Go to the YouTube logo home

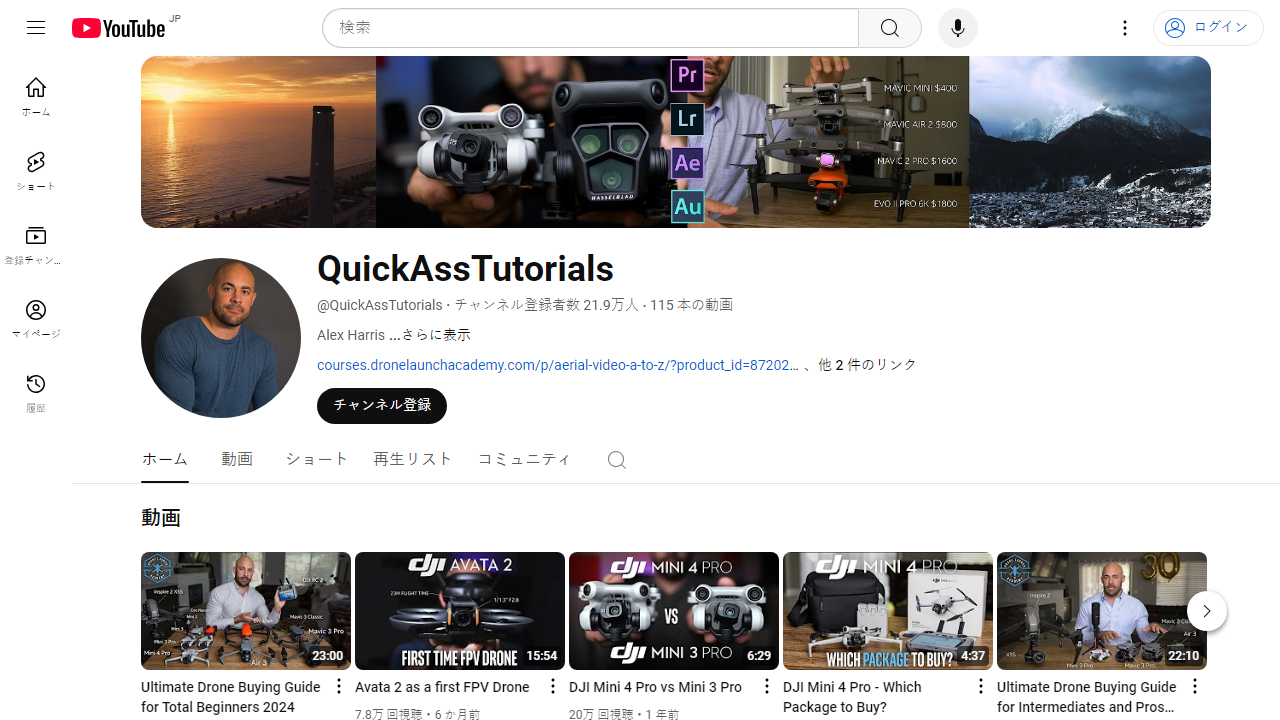pyautogui.click(x=119, y=28)
